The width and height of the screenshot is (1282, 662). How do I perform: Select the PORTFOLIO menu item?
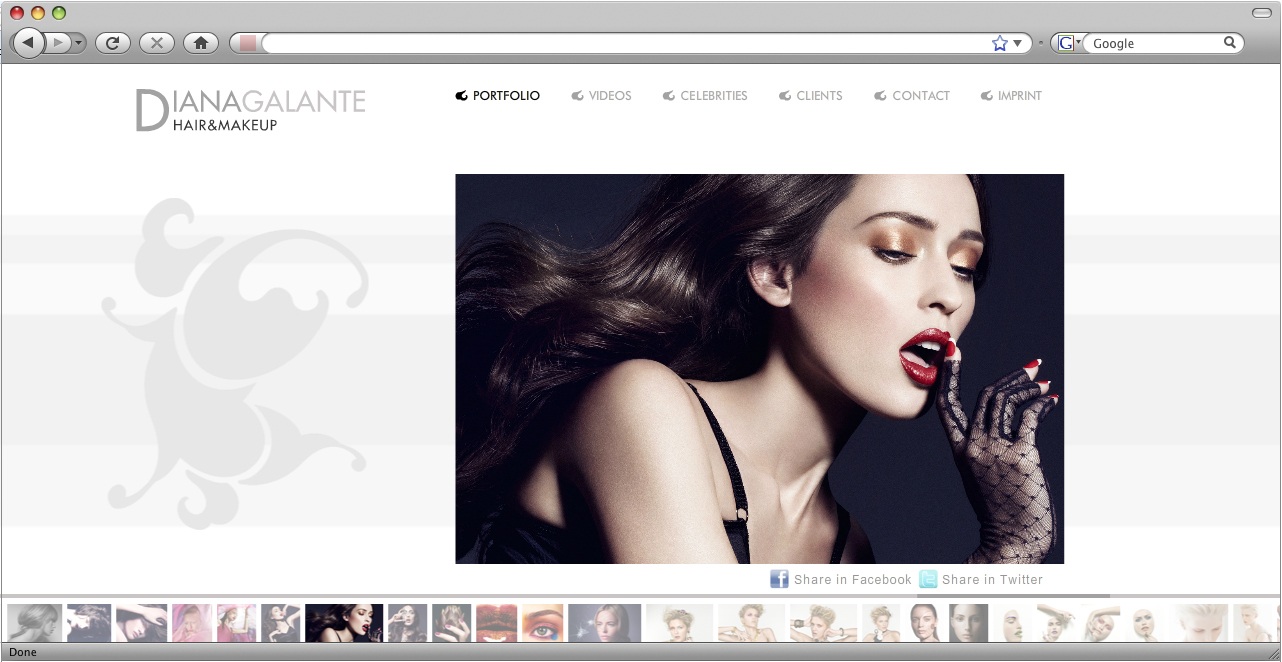(497, 96)
